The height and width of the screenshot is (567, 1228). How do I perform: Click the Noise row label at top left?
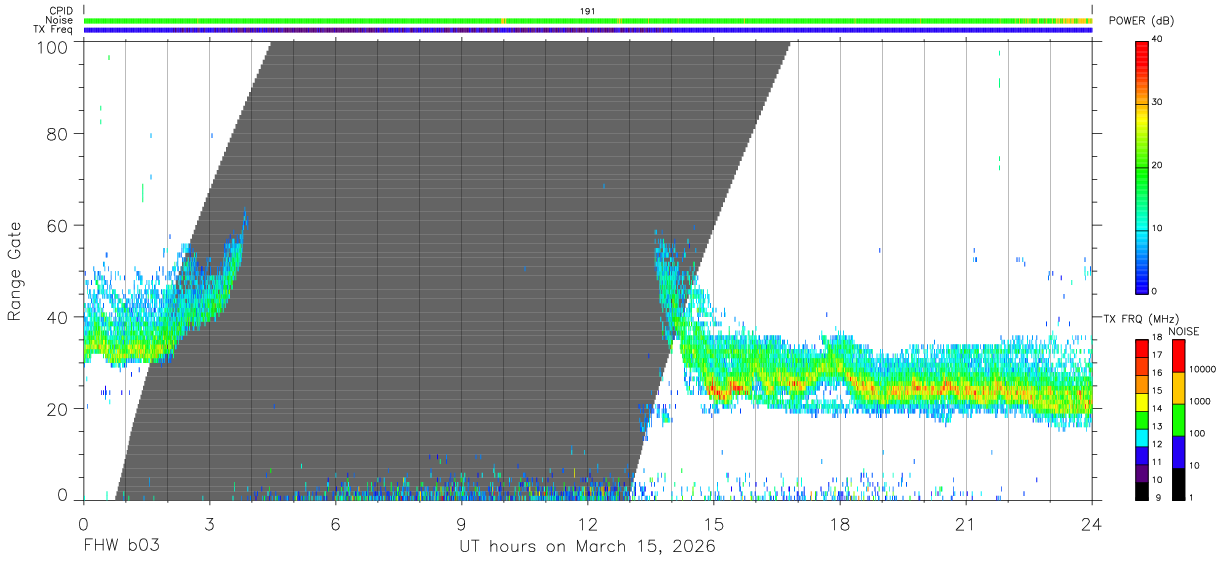(59, 20)
